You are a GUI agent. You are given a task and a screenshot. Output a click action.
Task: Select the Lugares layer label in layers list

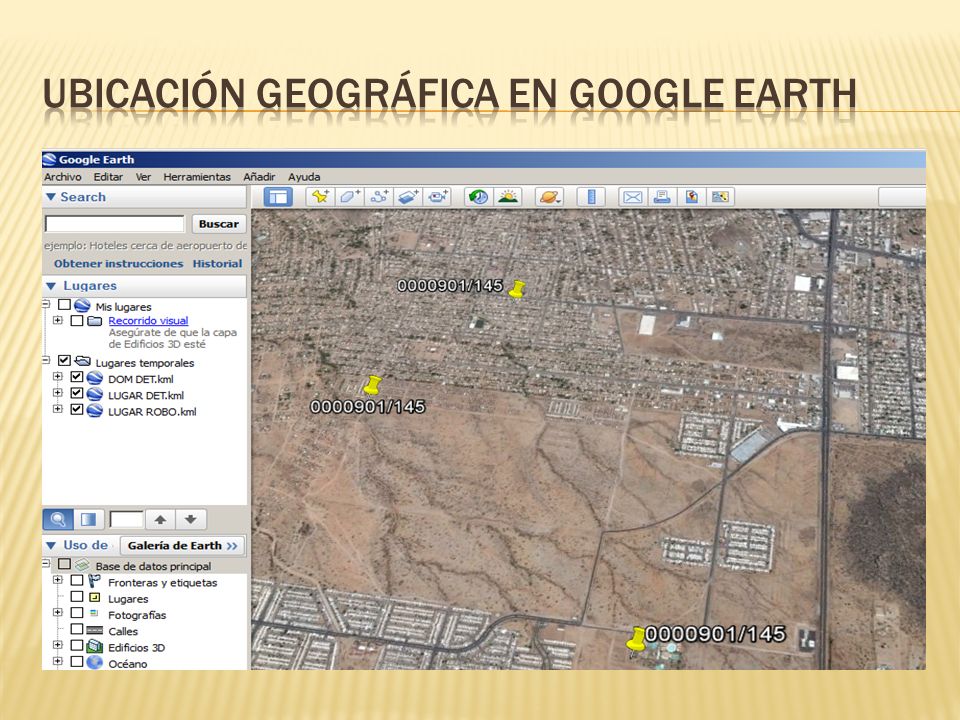128,599
